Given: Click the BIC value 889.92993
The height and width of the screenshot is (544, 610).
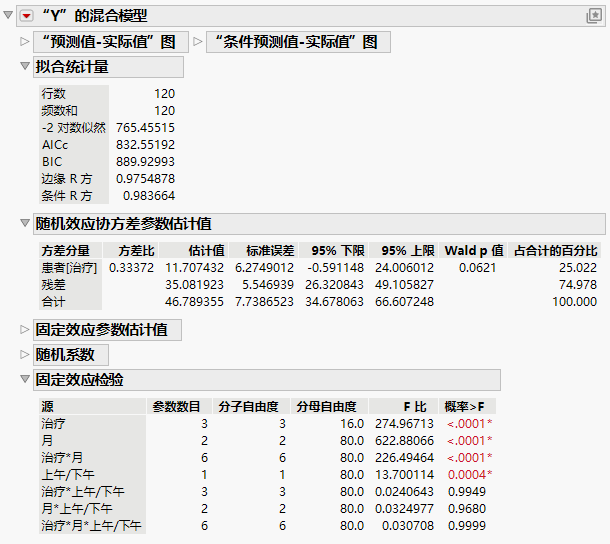Looking at the screenshot, I should (x=145, y=162).
